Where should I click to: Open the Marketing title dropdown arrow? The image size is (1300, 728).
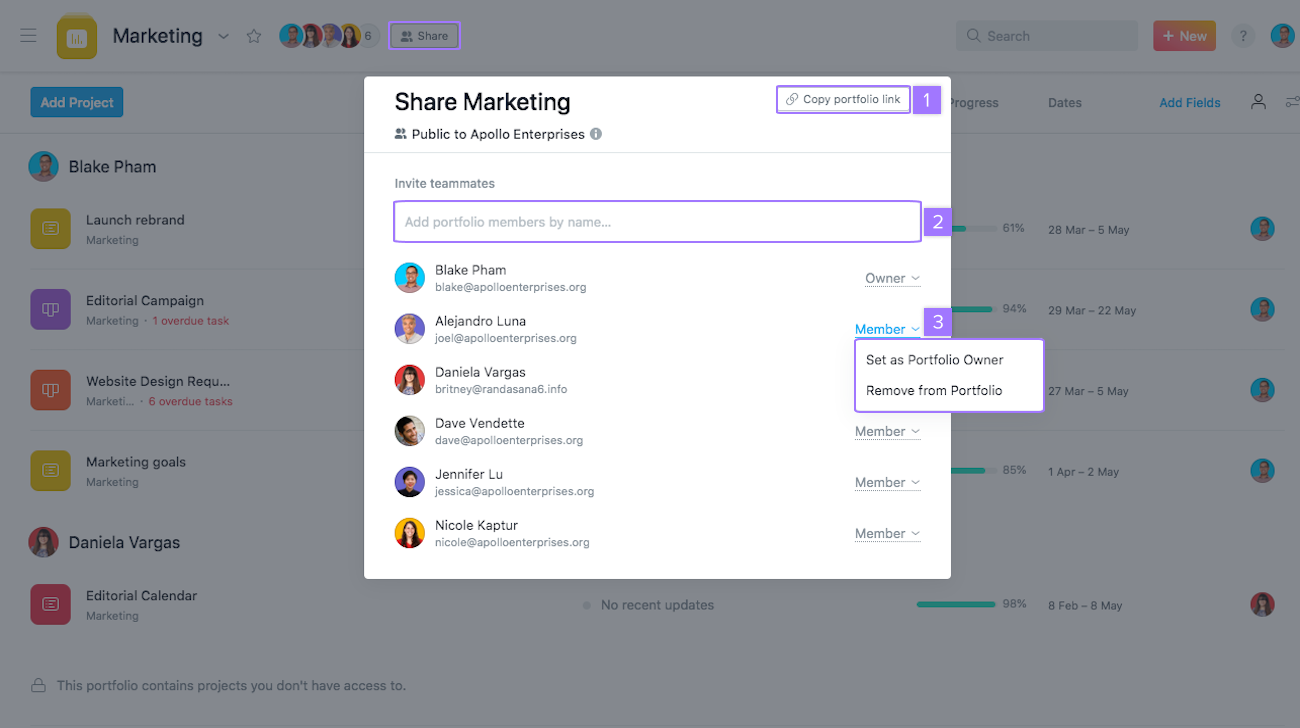(x=224, y=36)
